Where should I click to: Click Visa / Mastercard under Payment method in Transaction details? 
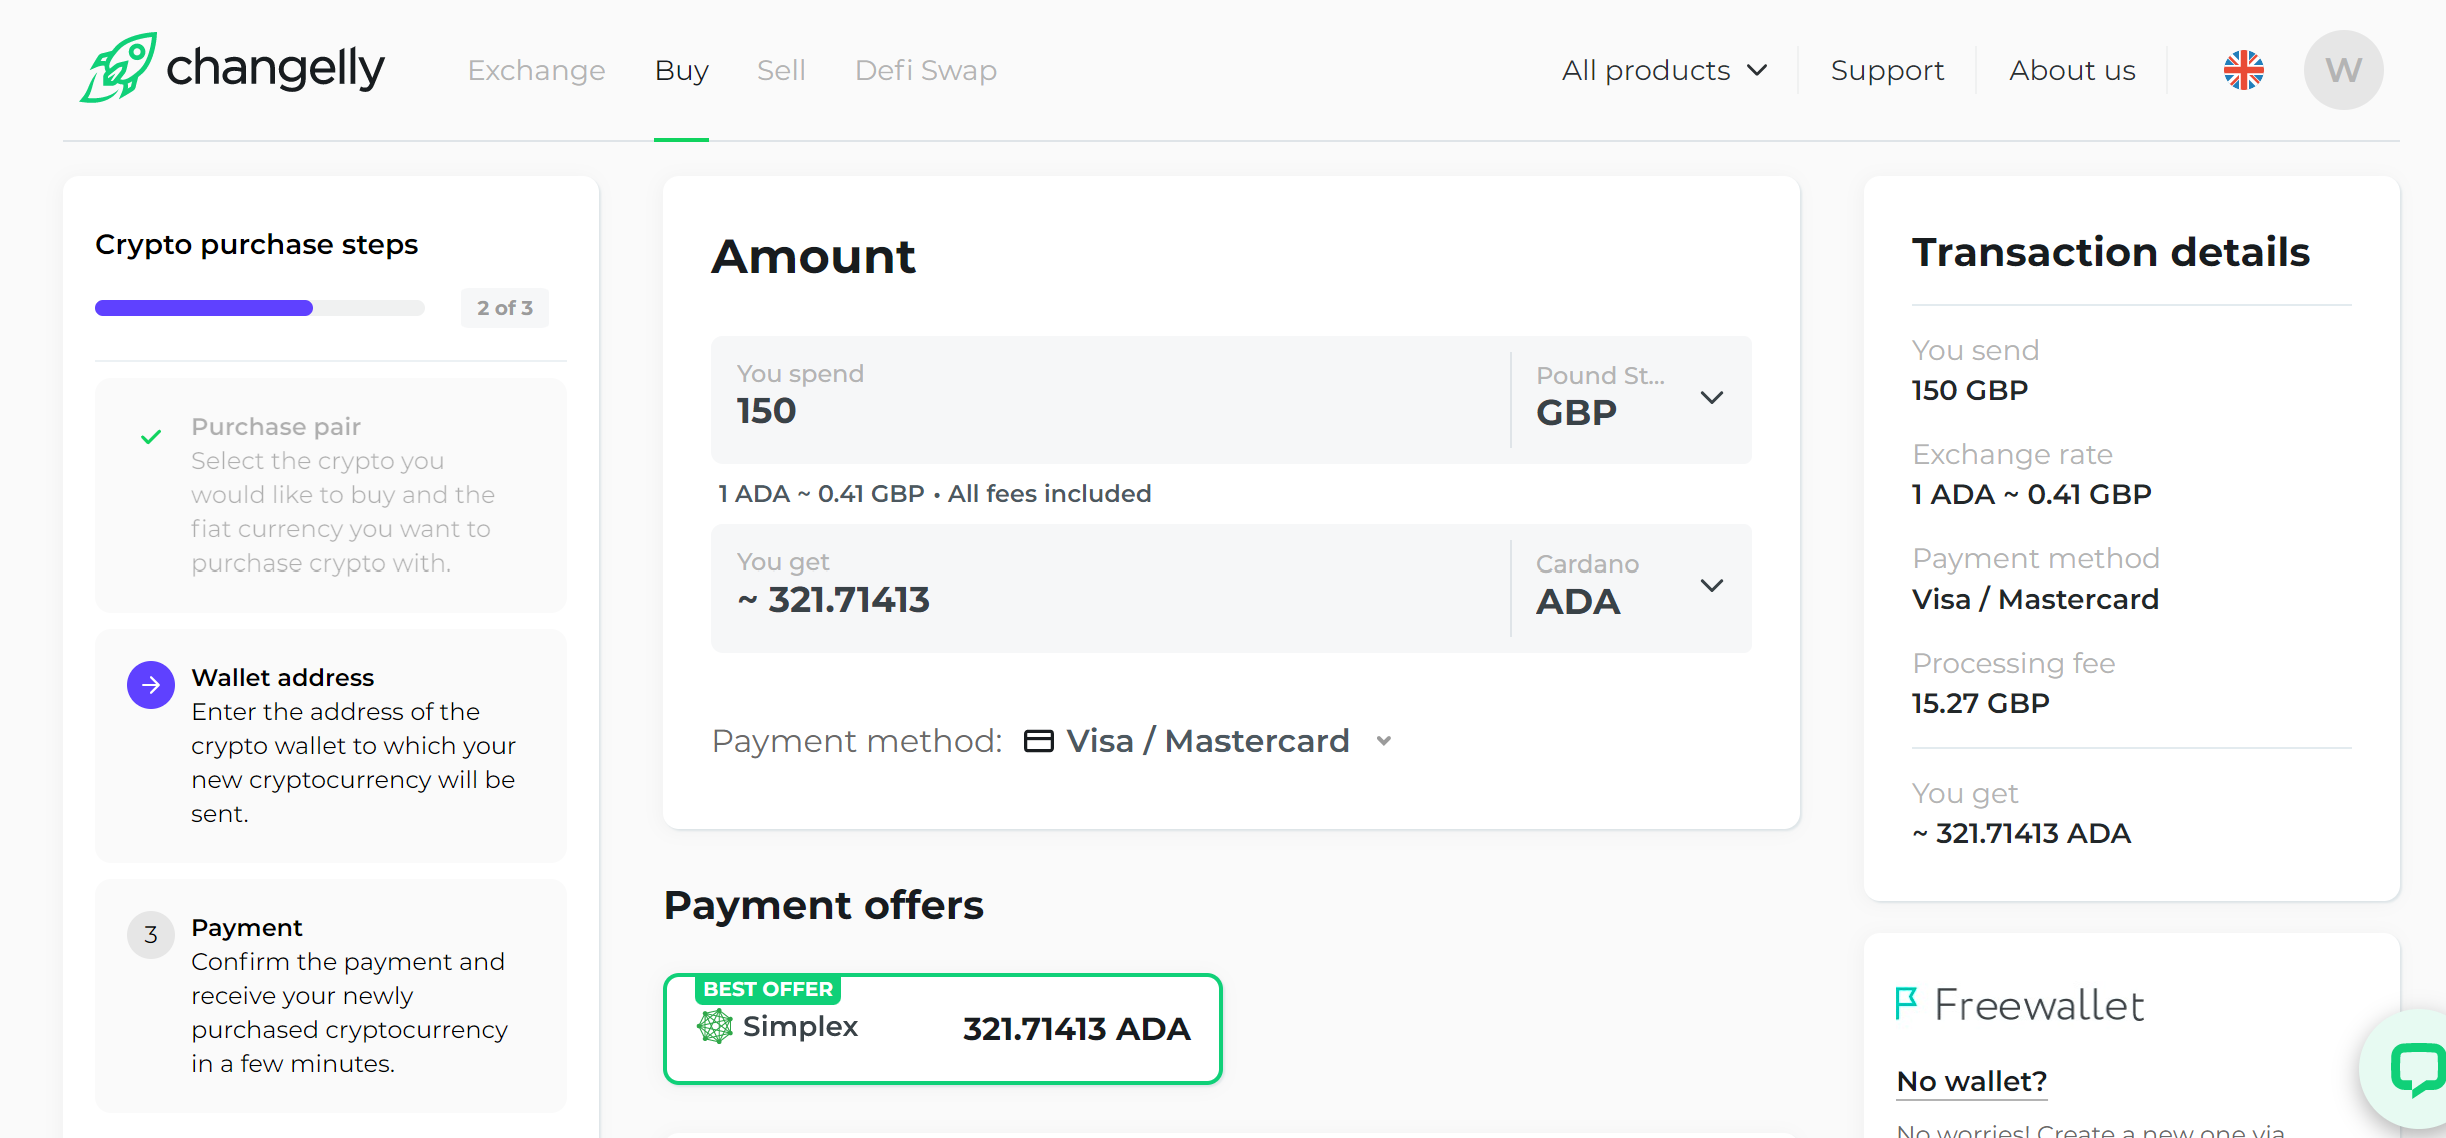[x=2035, y=599]
